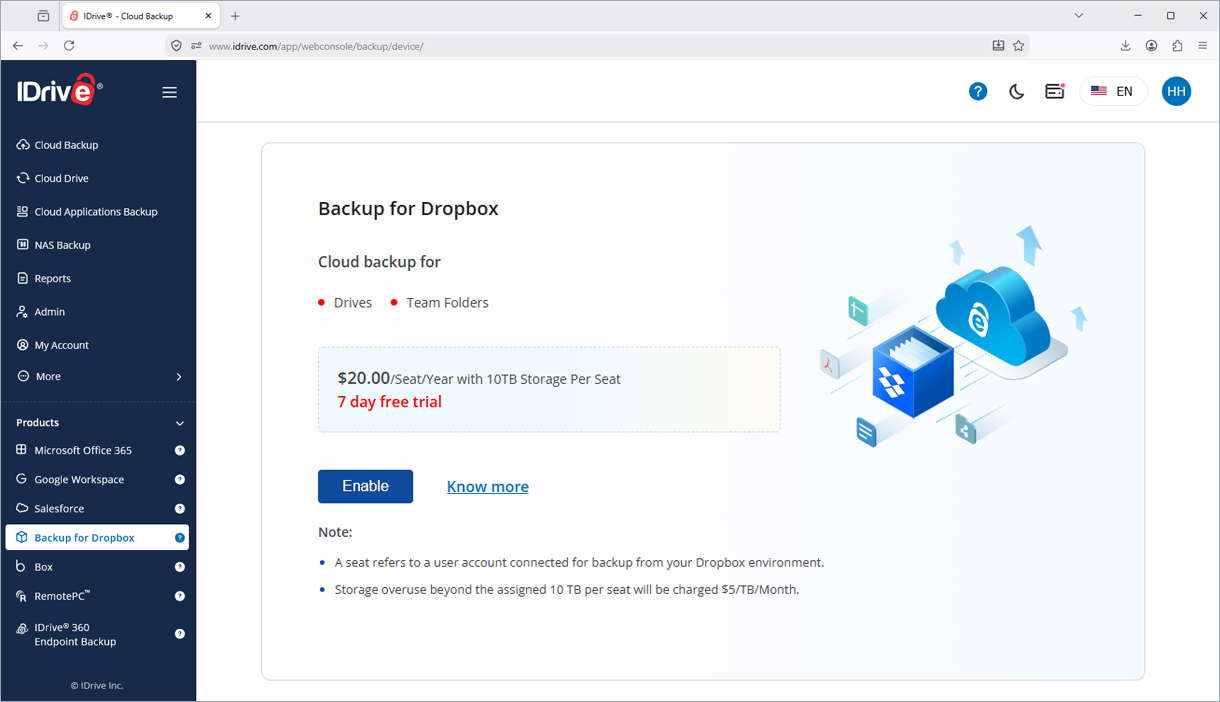This screenshot has width=1220, height=702.
Task: Select the IDrive Cloud Backup tab
Action: pos(141,16)
